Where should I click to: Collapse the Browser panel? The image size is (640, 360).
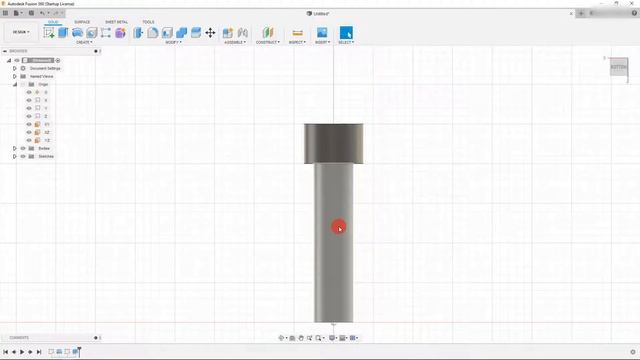point(5,51)
